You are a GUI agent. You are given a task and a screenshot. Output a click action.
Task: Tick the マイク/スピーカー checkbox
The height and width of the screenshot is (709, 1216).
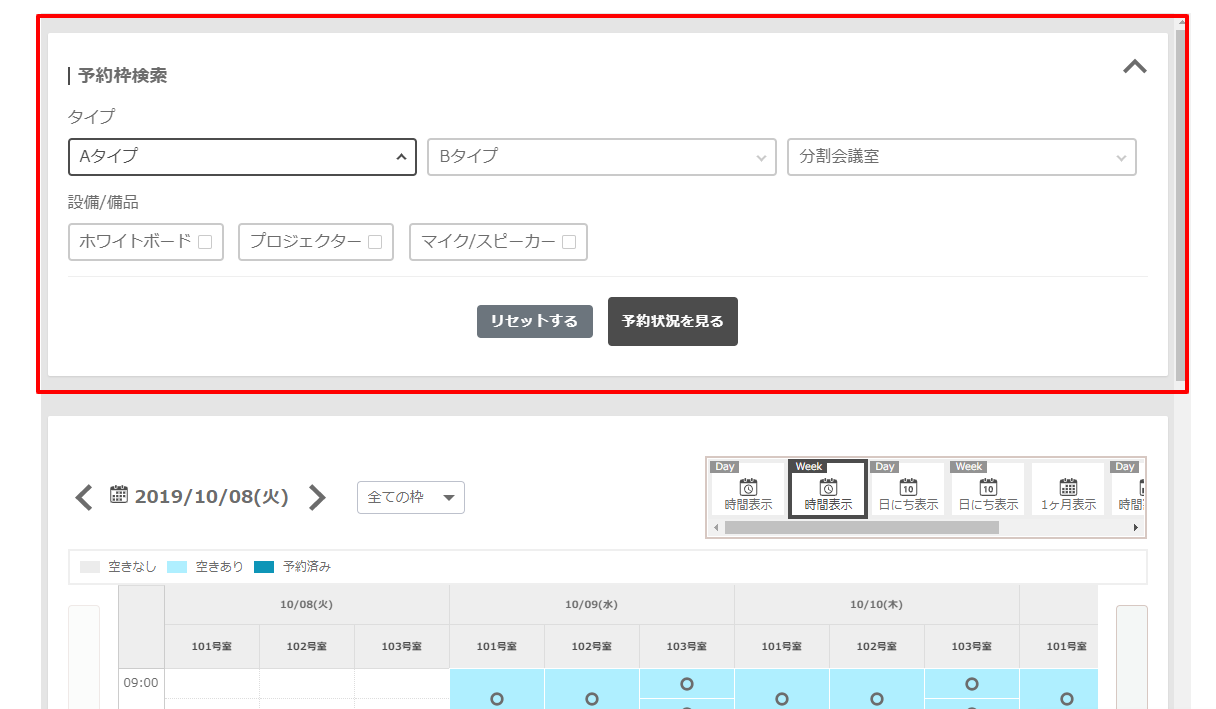568,242
